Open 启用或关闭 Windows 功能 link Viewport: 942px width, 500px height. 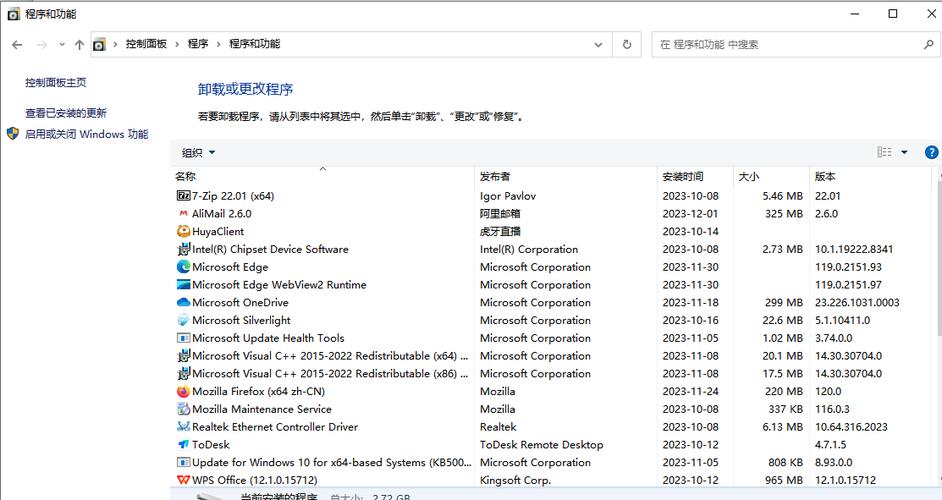tap(87, 134)
